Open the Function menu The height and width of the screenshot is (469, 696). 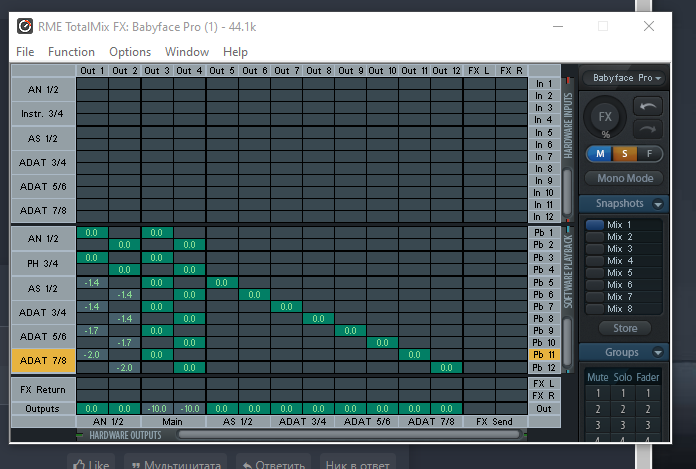click(x=71, y=52)
